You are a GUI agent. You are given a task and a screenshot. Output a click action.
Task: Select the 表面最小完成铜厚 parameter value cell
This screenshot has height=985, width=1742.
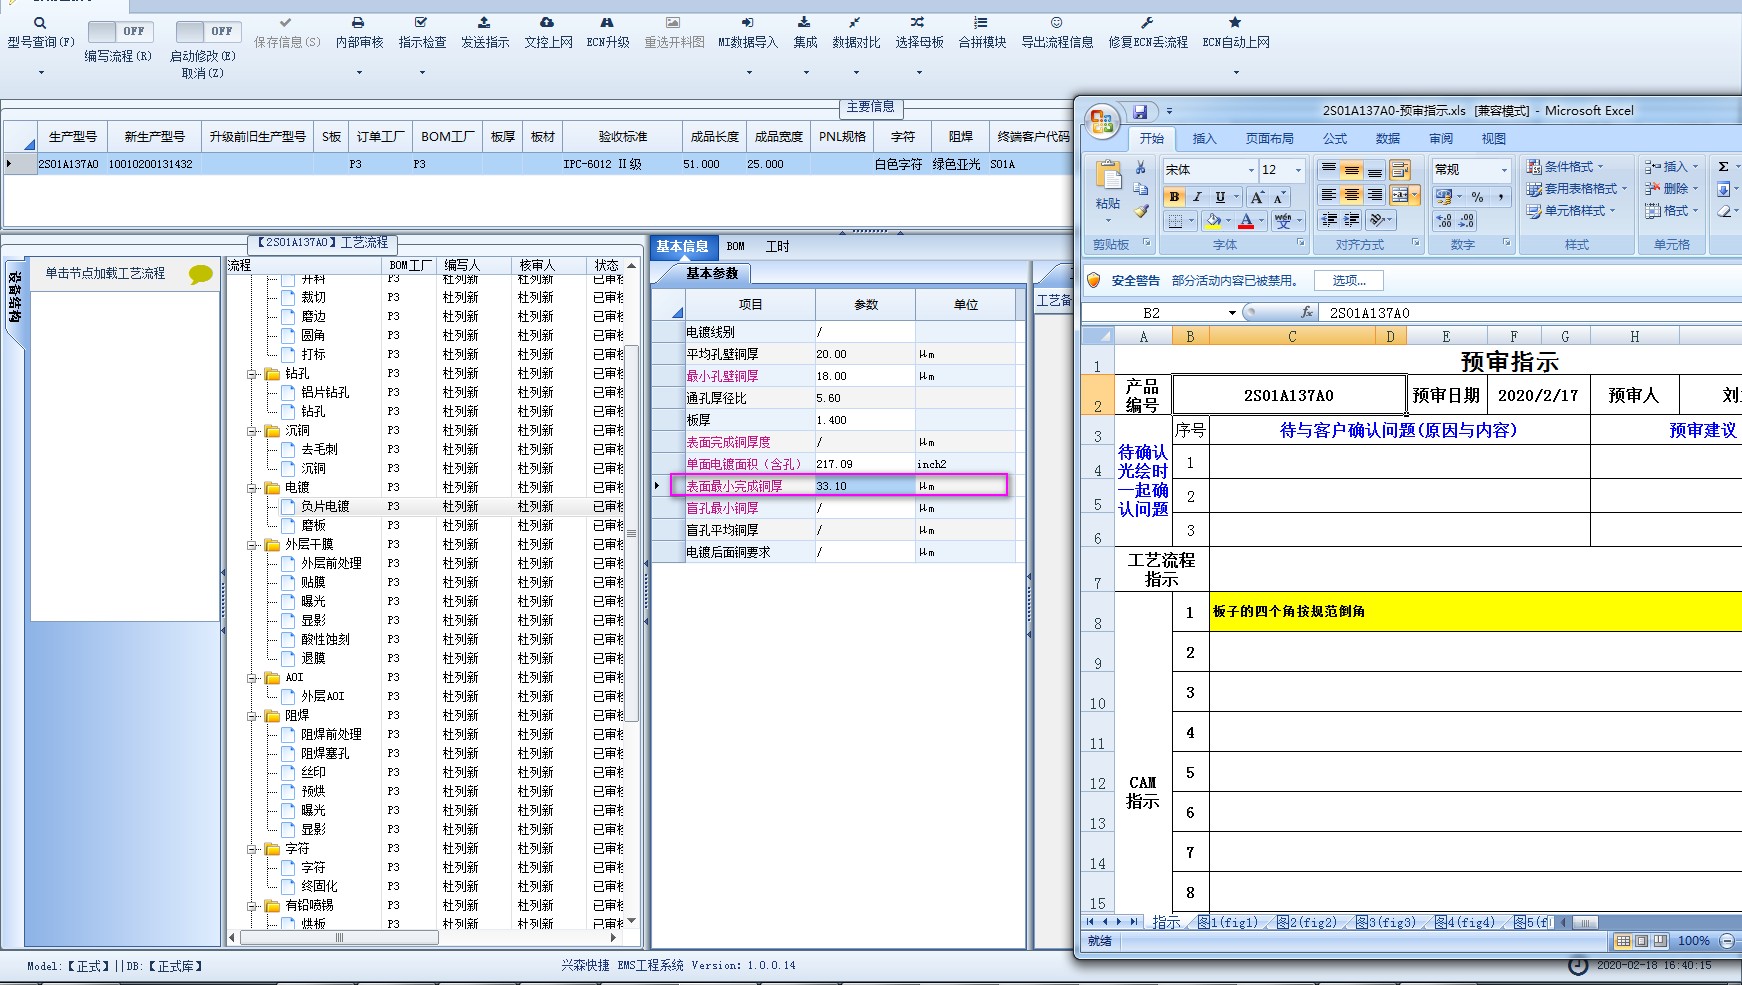point(865,486)
